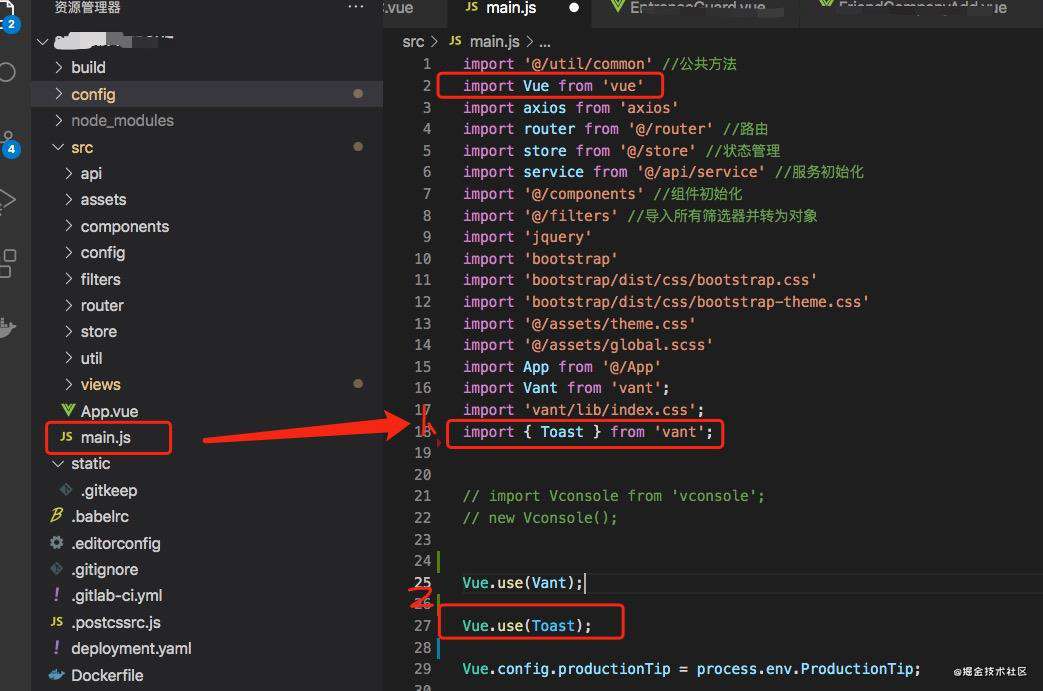Expand the views folder chevron
Screen dimensions: 1043x691
[x=69, y=384]
